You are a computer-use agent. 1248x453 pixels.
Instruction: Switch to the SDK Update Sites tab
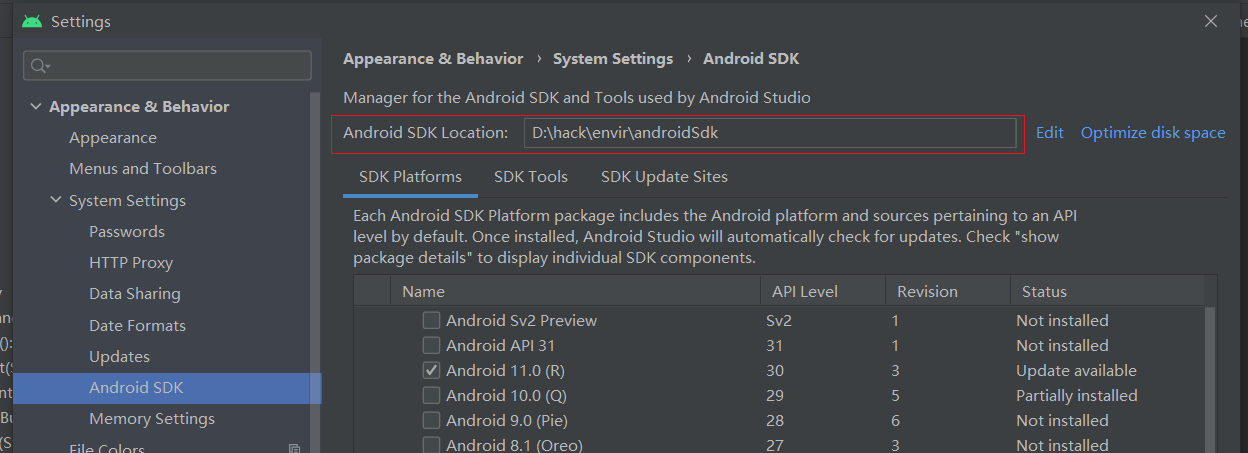point(664,177)
